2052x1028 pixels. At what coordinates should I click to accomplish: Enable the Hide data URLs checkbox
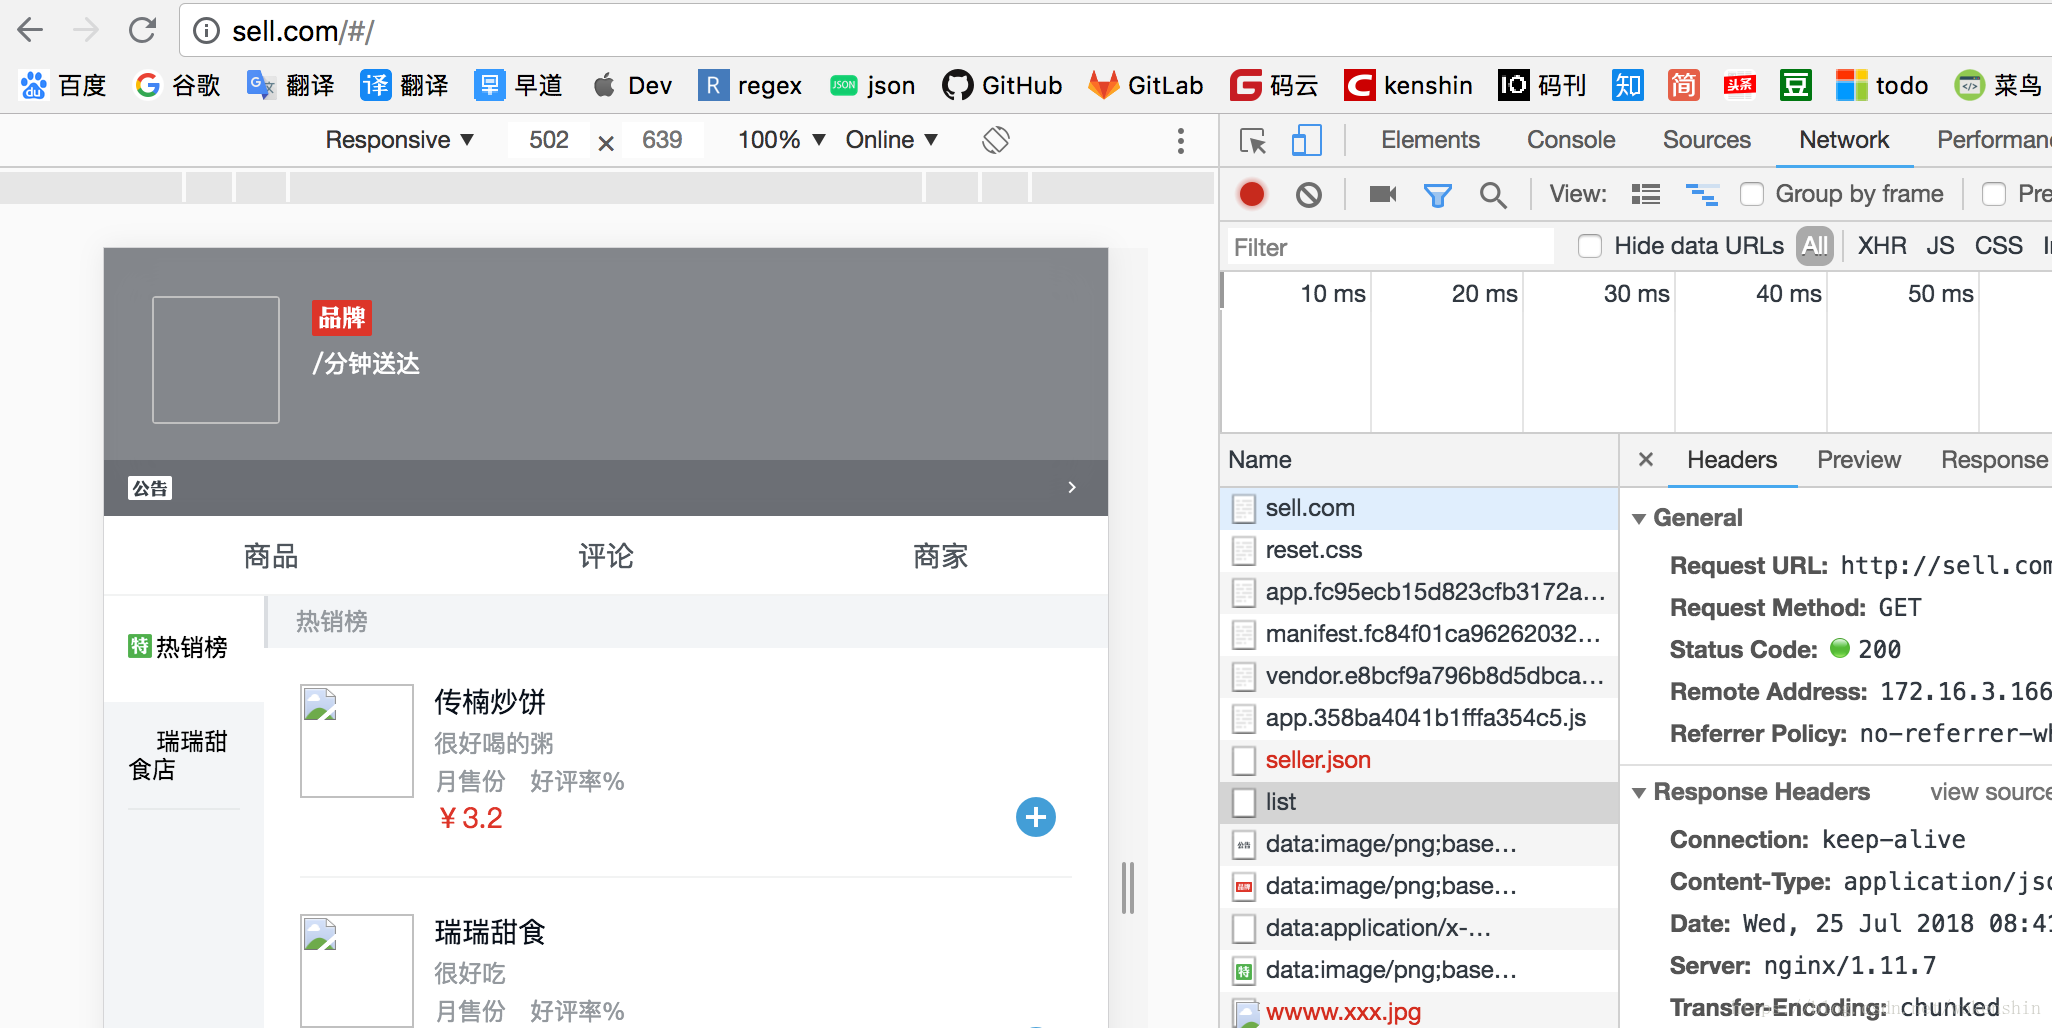coord(1590,246)
